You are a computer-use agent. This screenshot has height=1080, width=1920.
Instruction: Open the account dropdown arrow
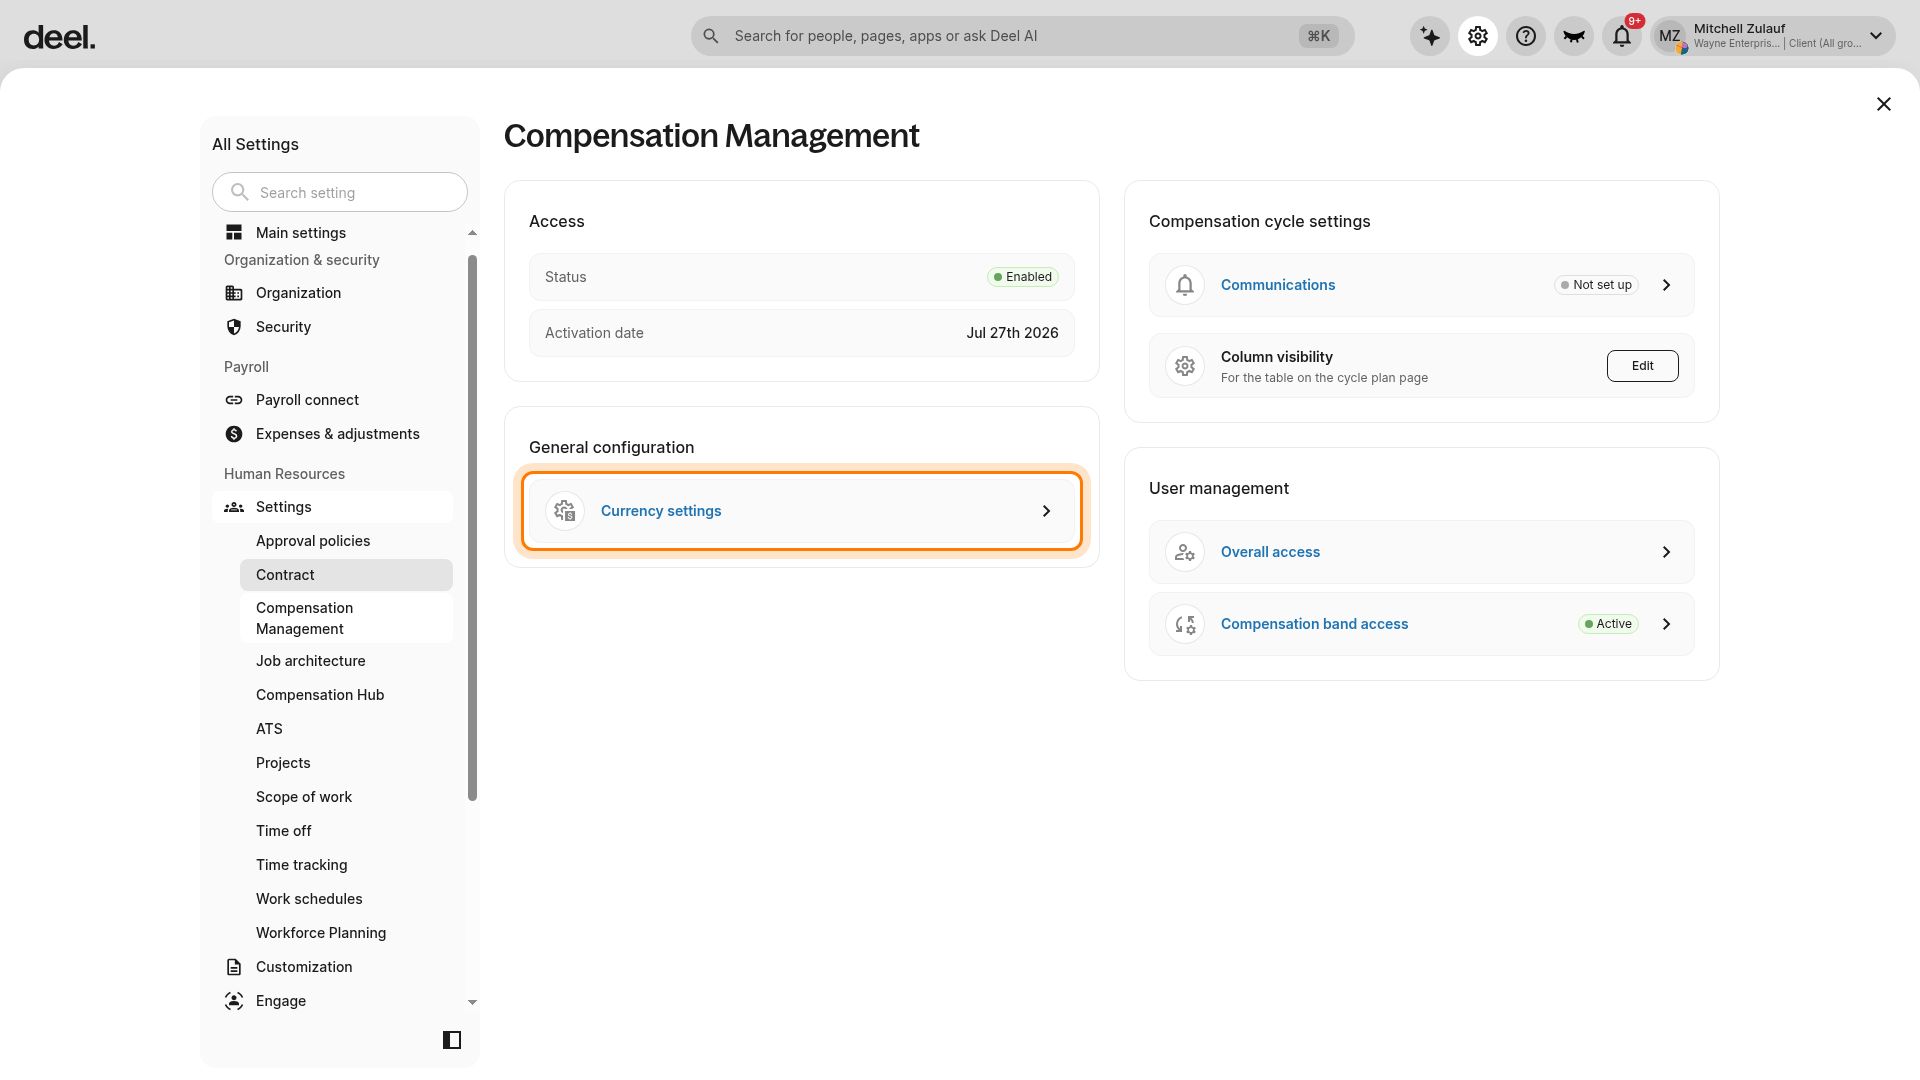[x=1876, y=36]
